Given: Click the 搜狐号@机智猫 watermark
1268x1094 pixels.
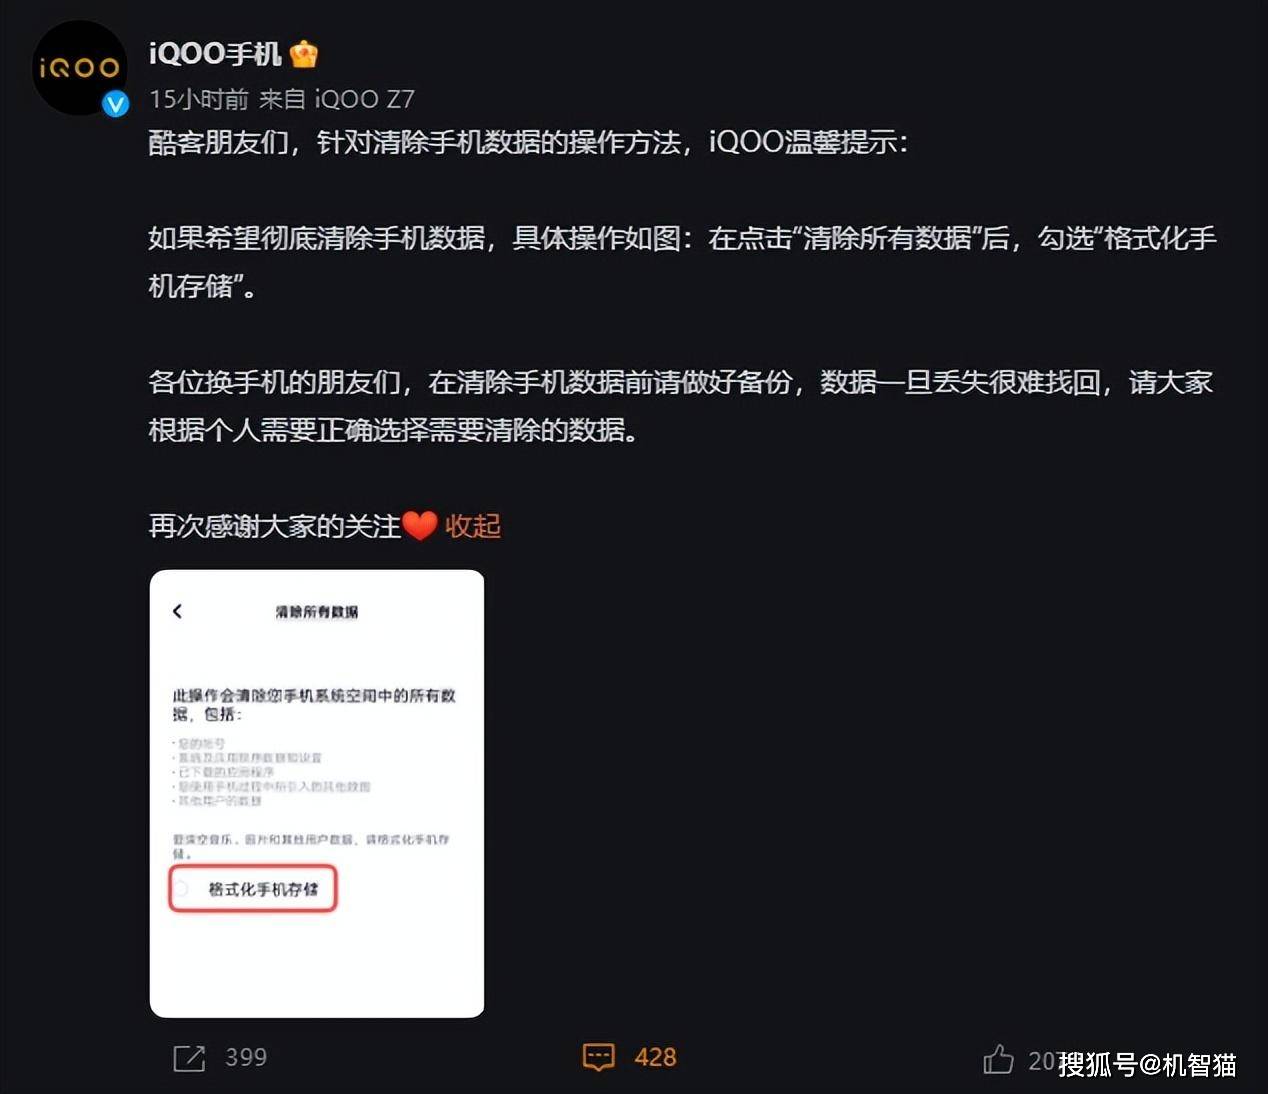Looking at the screenshot, I should pyautogui.click(x=1148, y=1065).
